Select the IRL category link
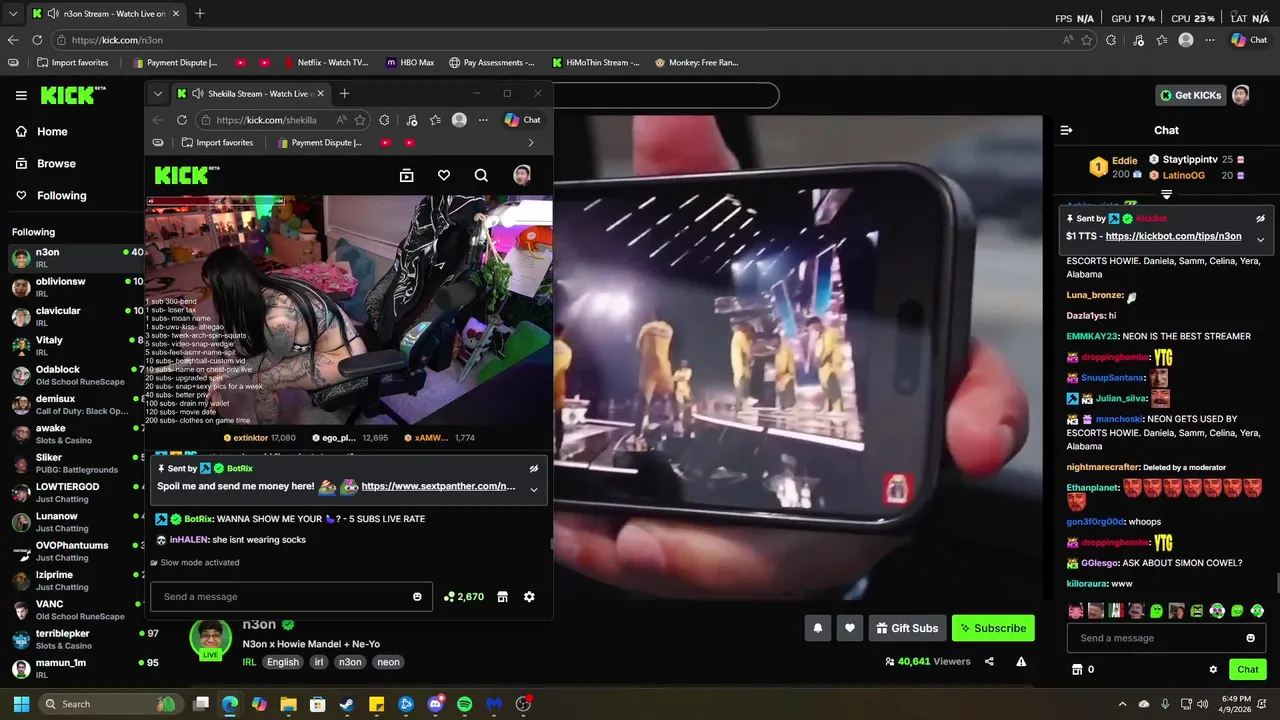 point(249,662)
